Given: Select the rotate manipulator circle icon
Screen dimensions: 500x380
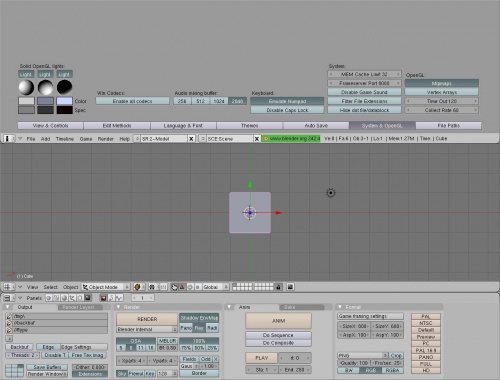Looking at the screenshot, I should tap(190, 287).
